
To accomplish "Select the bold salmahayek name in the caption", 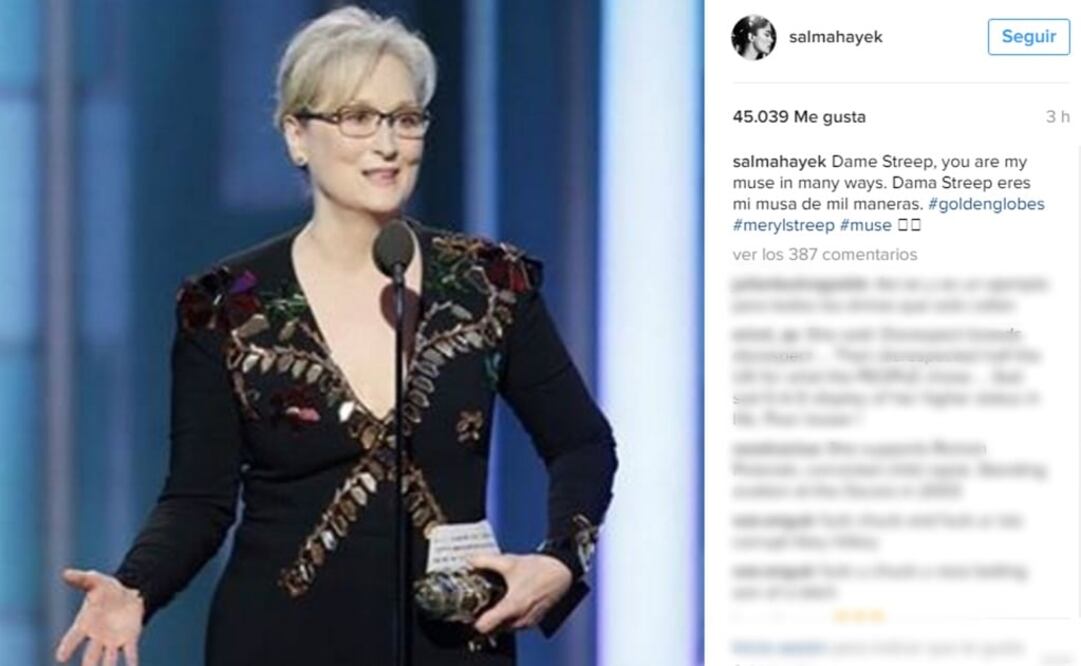I will (779, 161).
